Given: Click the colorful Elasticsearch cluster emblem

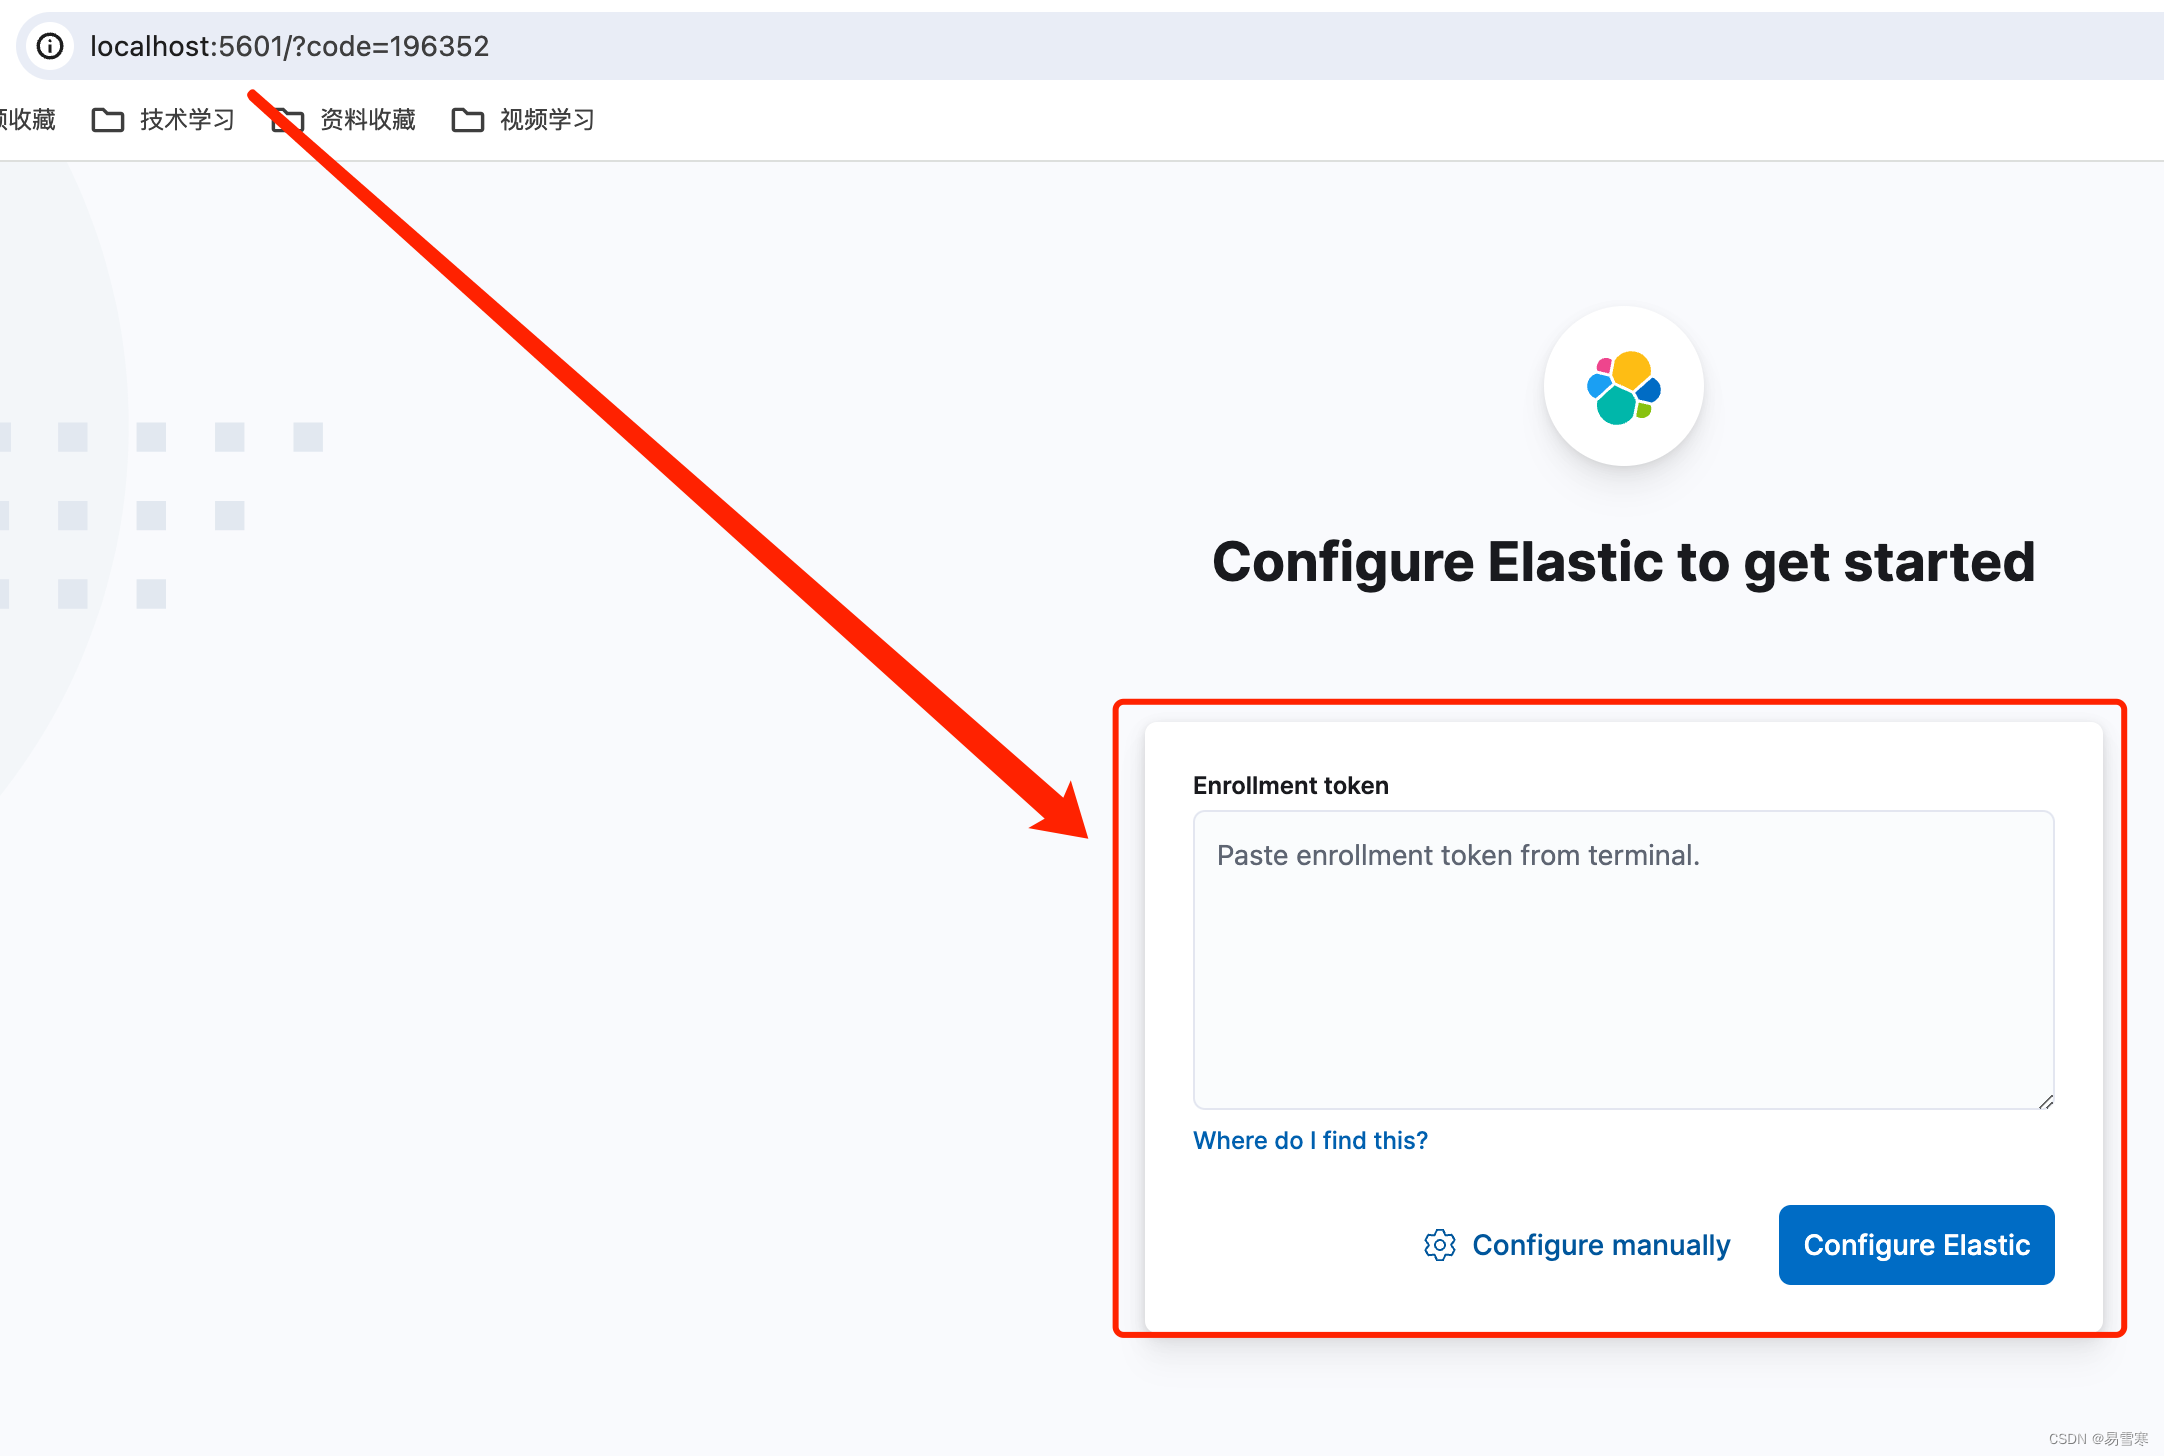Looking at the screenshot, I should pos(1622,388).
